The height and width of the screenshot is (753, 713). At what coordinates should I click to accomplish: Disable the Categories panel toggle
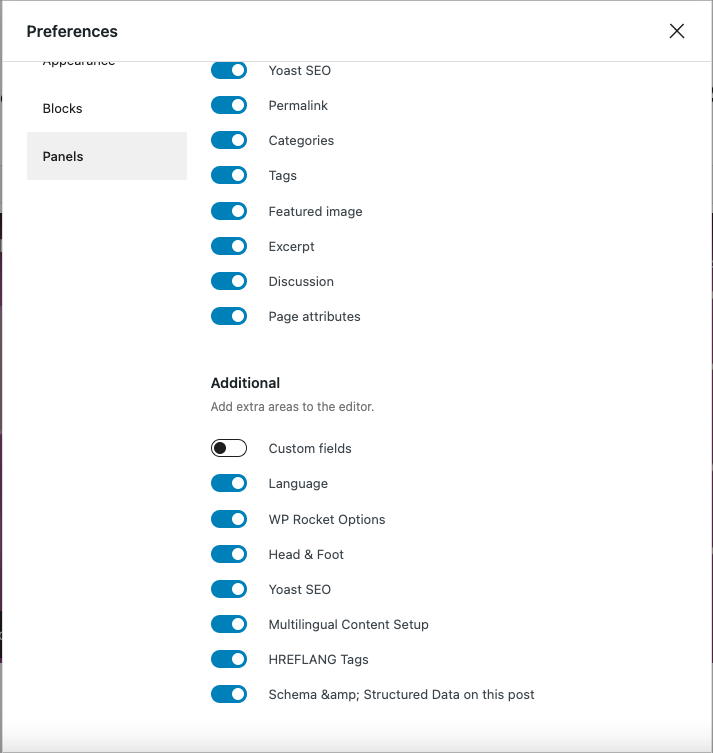[229, 140]
